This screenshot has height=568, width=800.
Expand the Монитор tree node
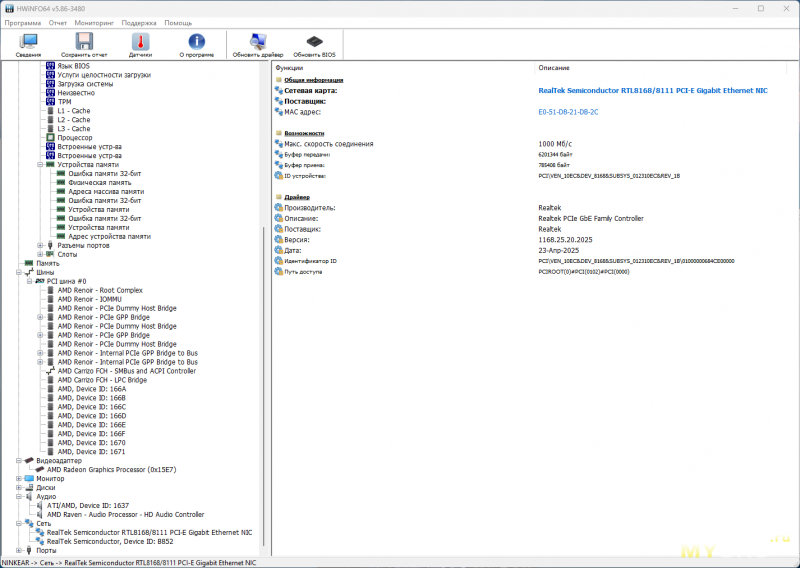19,479
